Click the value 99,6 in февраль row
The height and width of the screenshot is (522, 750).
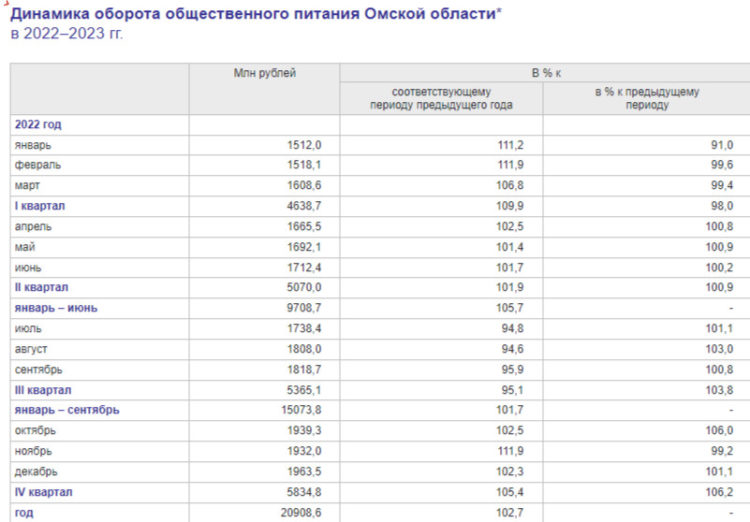point(722,165)
